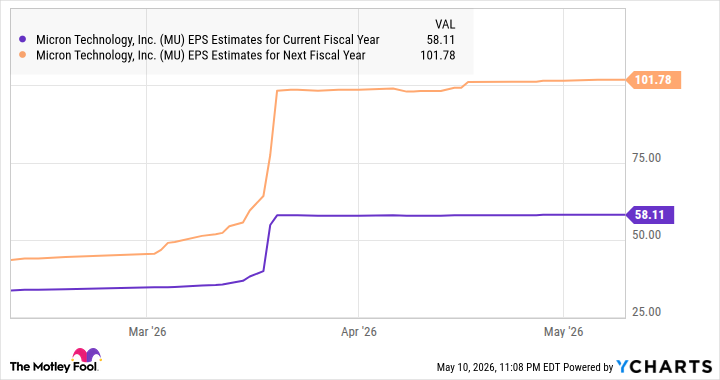Click the Apr '26 x-axis label
Screen dimensions: 720x380
[x=359, y=332]
